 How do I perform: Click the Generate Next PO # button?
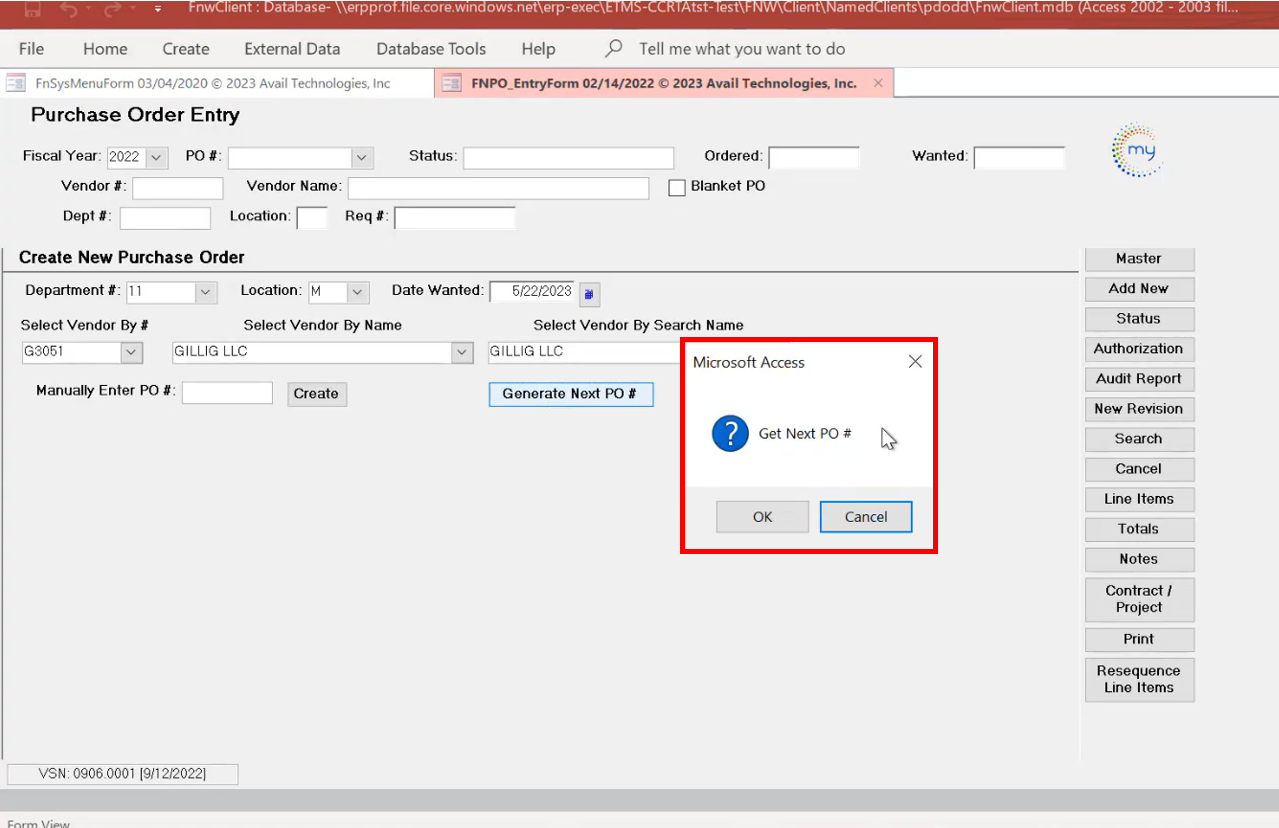point(570,394)
